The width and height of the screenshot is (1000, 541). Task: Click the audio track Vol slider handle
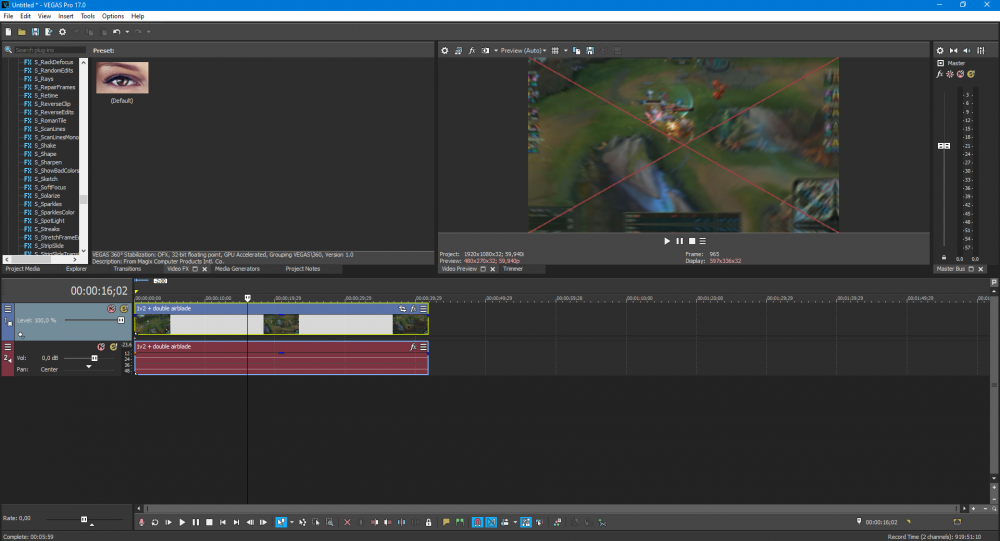click(x=94, y=357)
